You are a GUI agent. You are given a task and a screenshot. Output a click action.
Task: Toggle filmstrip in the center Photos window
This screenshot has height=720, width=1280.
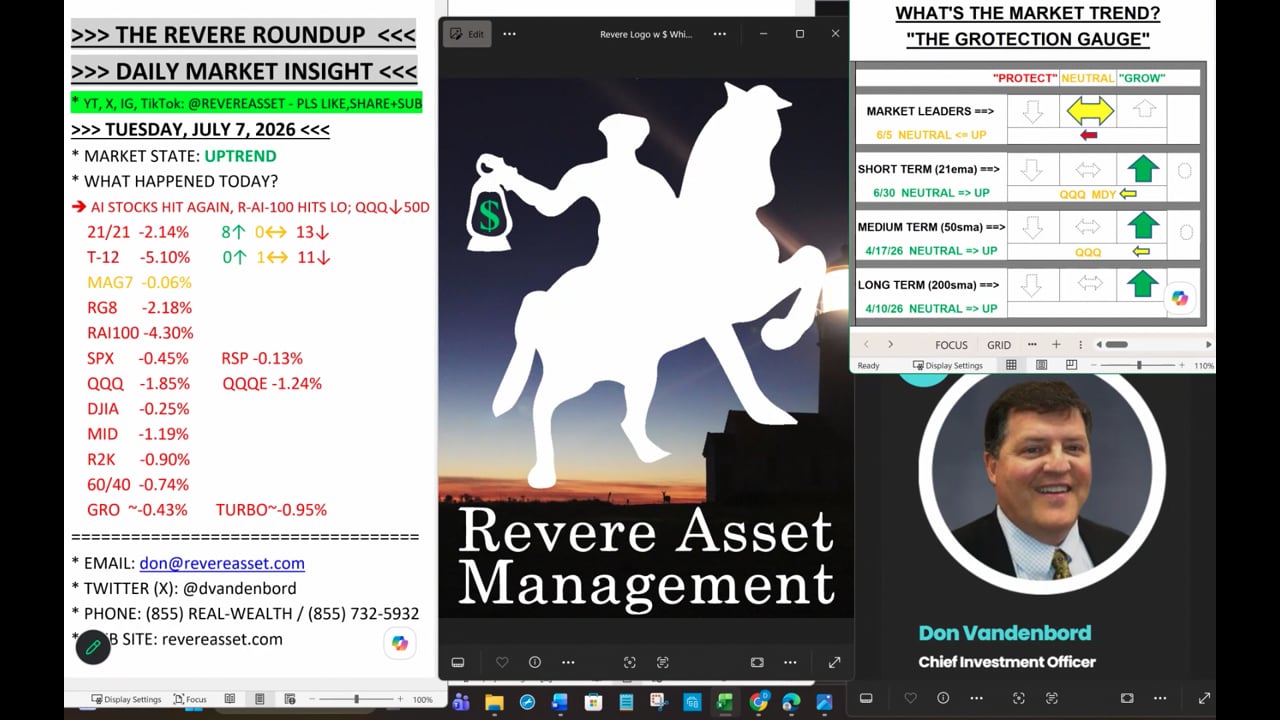(x=458, y=662)
